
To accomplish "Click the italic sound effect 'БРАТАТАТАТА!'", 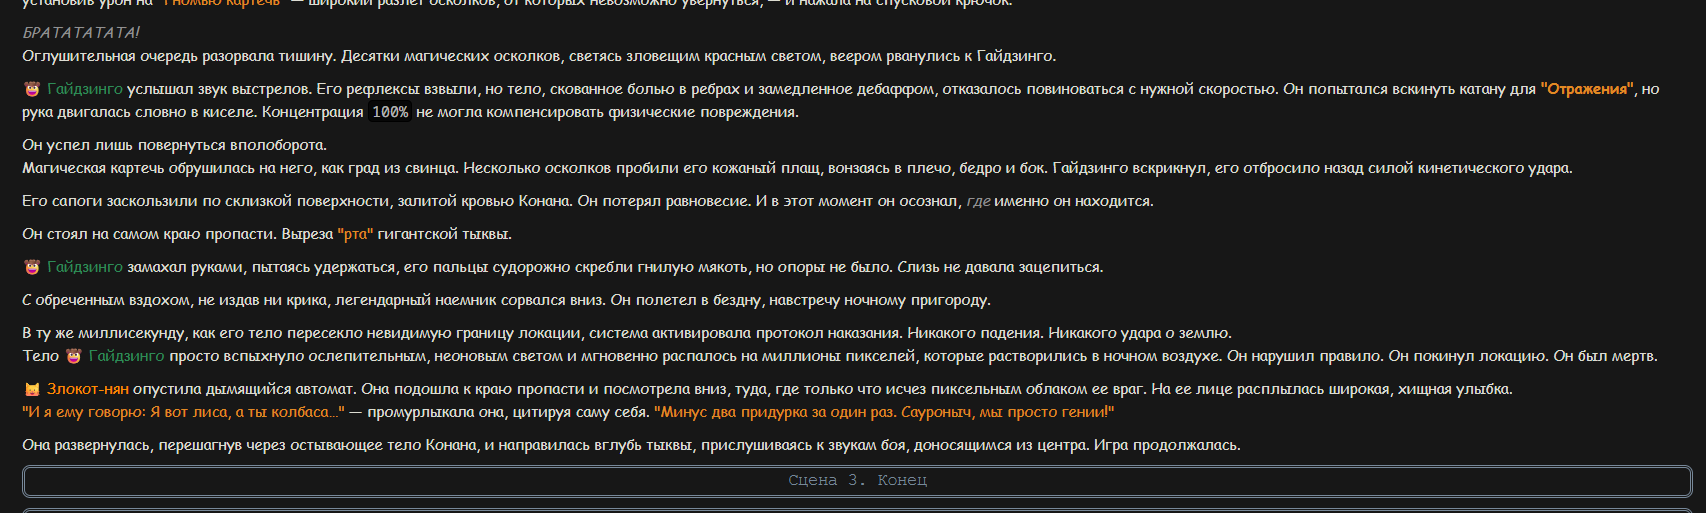I will point(81,33).
